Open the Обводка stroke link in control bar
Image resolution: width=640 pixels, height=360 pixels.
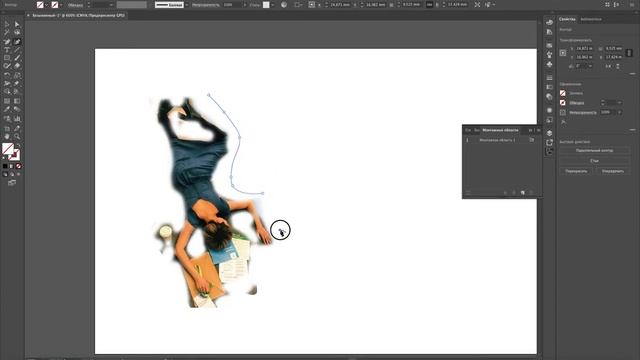pos(76,5)
